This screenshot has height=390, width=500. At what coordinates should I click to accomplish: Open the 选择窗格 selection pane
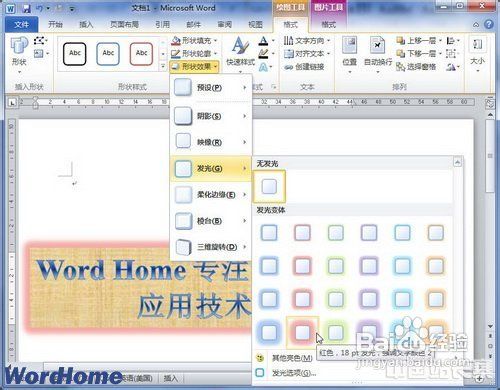[x=416, y=67]
